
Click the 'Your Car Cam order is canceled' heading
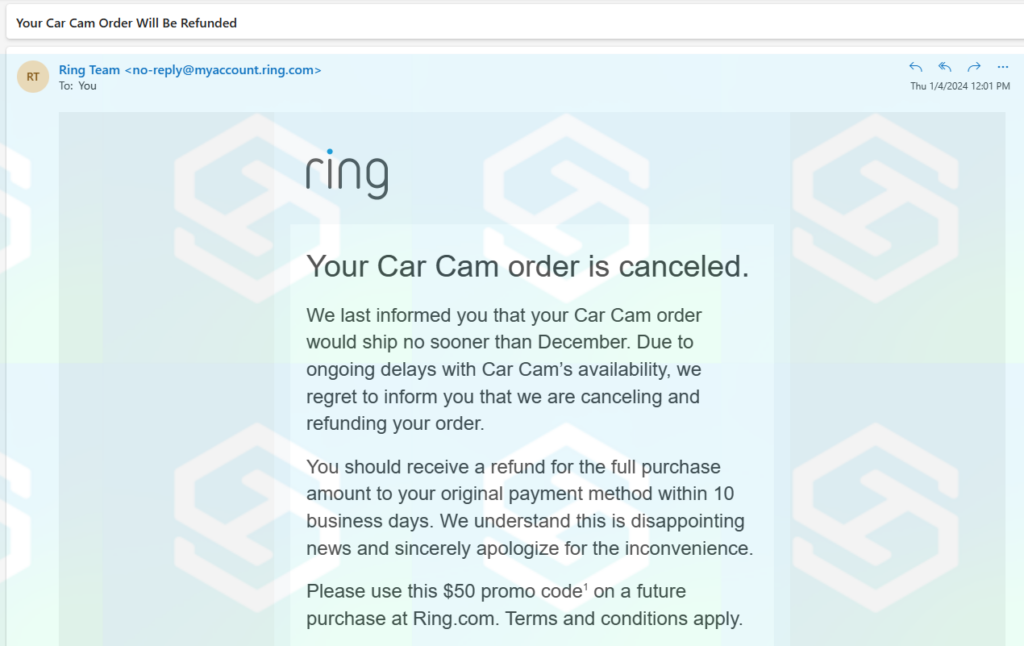tap(527, 267)
